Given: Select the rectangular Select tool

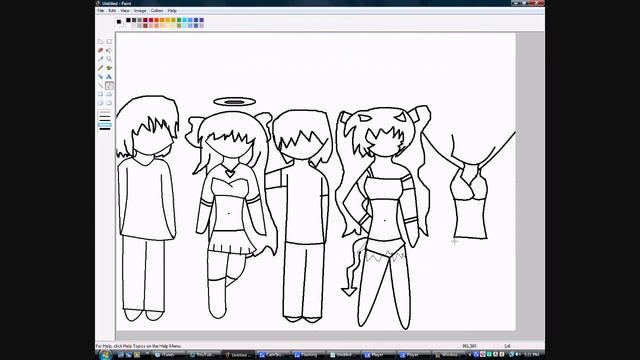Looking at the screenshot, I should click(109, 42).
